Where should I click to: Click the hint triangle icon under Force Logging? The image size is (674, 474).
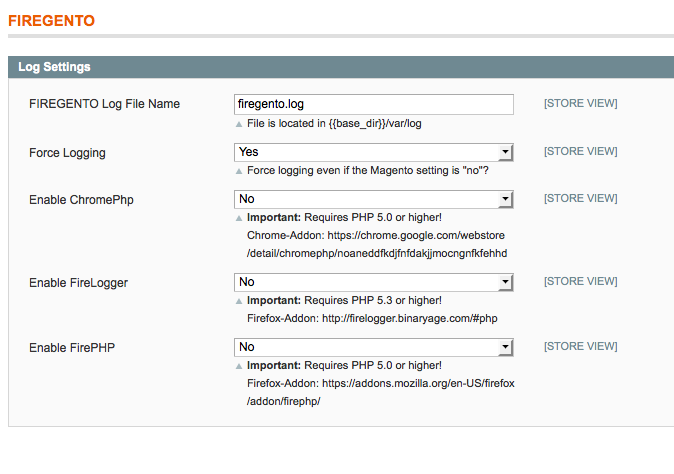239,171
